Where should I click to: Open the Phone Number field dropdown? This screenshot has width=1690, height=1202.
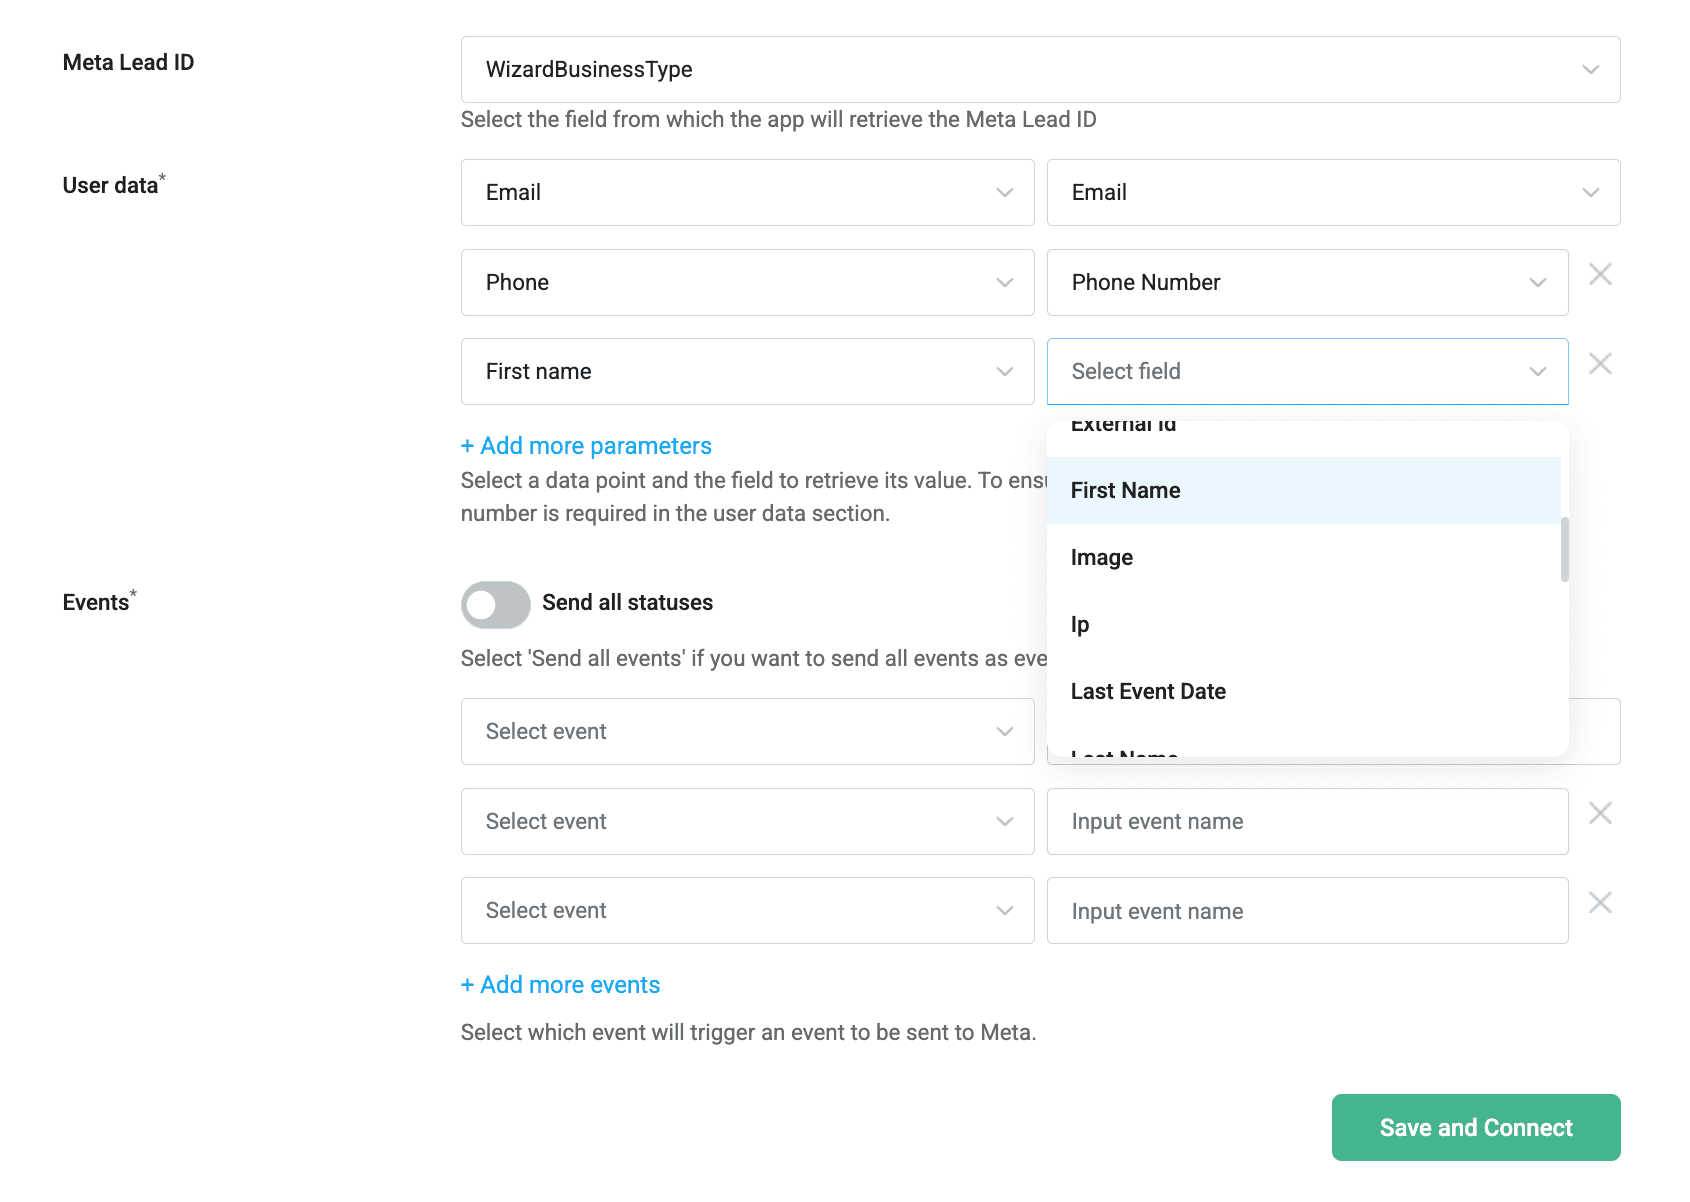(x=1307, y=282)
